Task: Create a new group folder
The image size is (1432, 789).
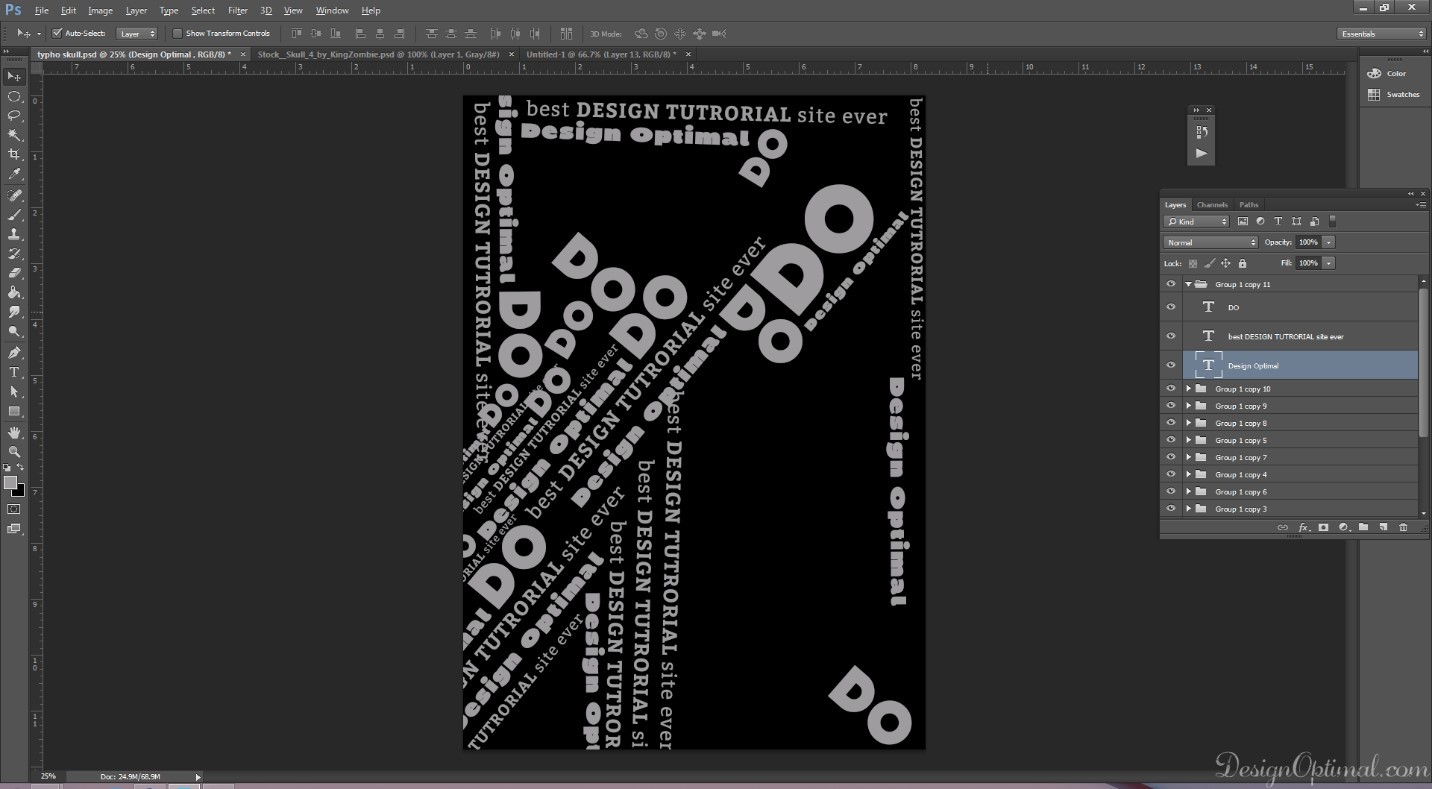Action: (1363, 527)
